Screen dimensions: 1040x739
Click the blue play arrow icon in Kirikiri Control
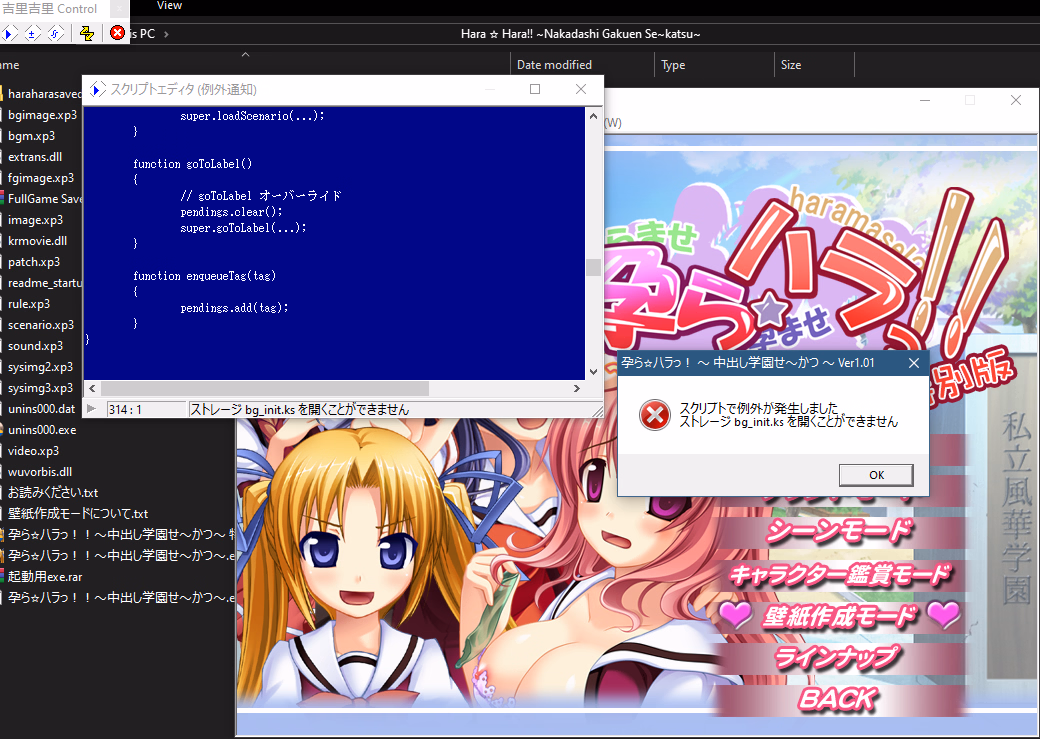9,33
